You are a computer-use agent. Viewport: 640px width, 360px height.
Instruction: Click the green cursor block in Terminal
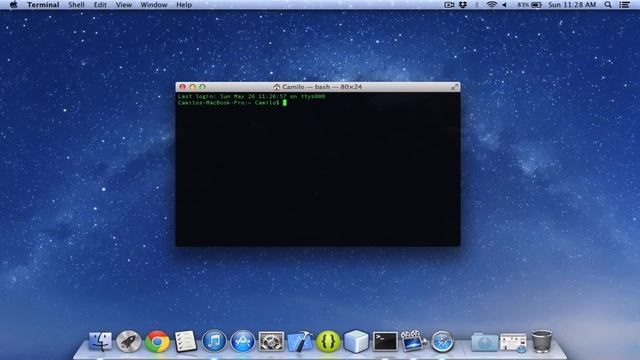[285, 103]
